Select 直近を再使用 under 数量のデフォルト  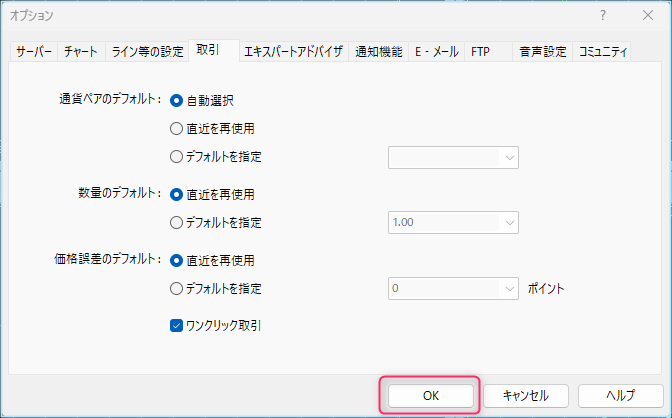(177, 194)
